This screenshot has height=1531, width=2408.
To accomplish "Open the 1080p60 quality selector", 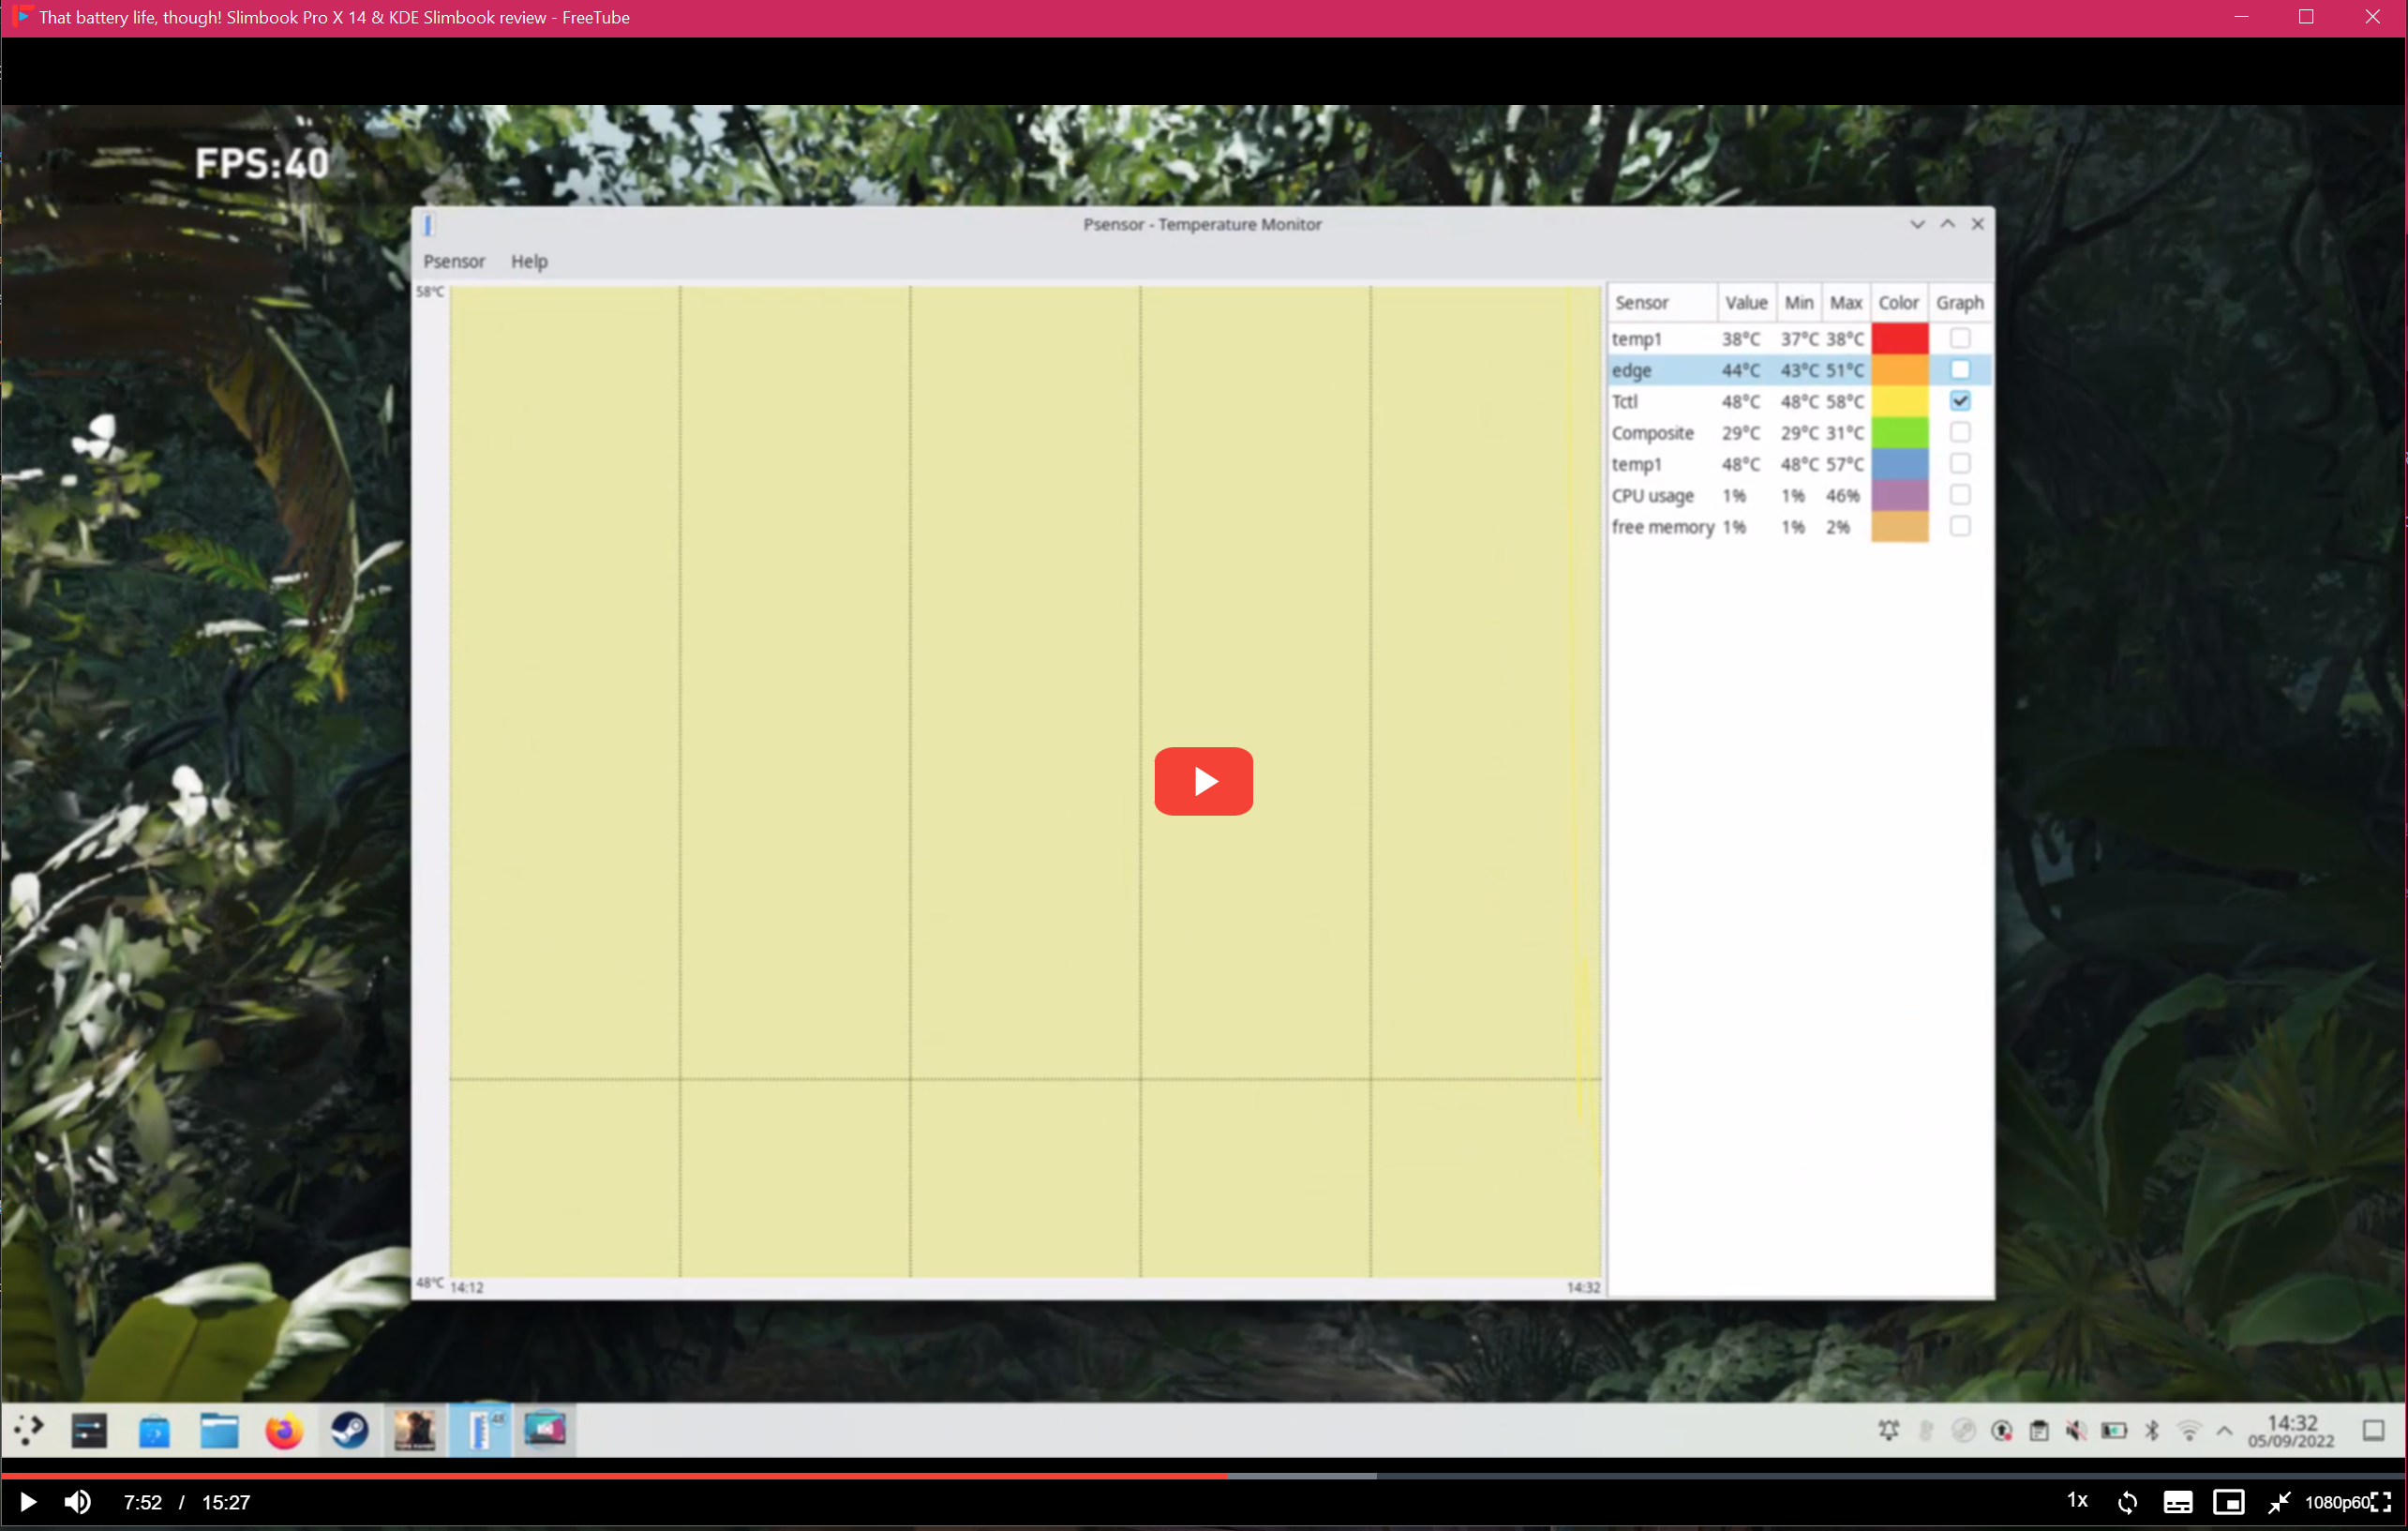I will tap(2336, 1502).
